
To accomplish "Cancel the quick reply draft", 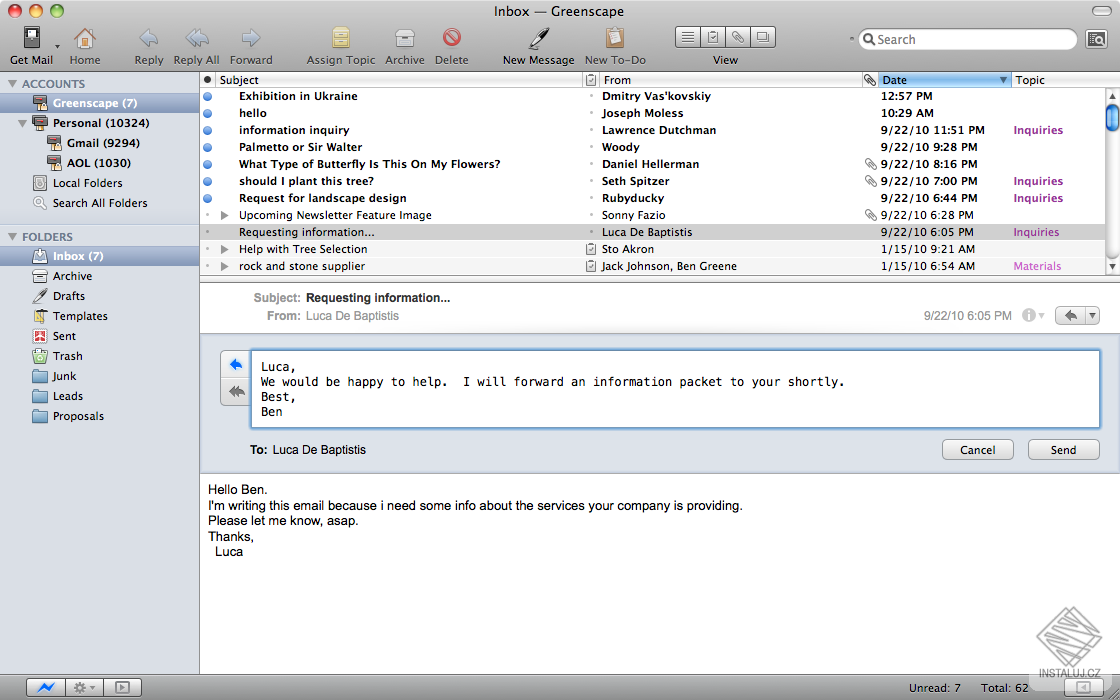I will 977,450.
